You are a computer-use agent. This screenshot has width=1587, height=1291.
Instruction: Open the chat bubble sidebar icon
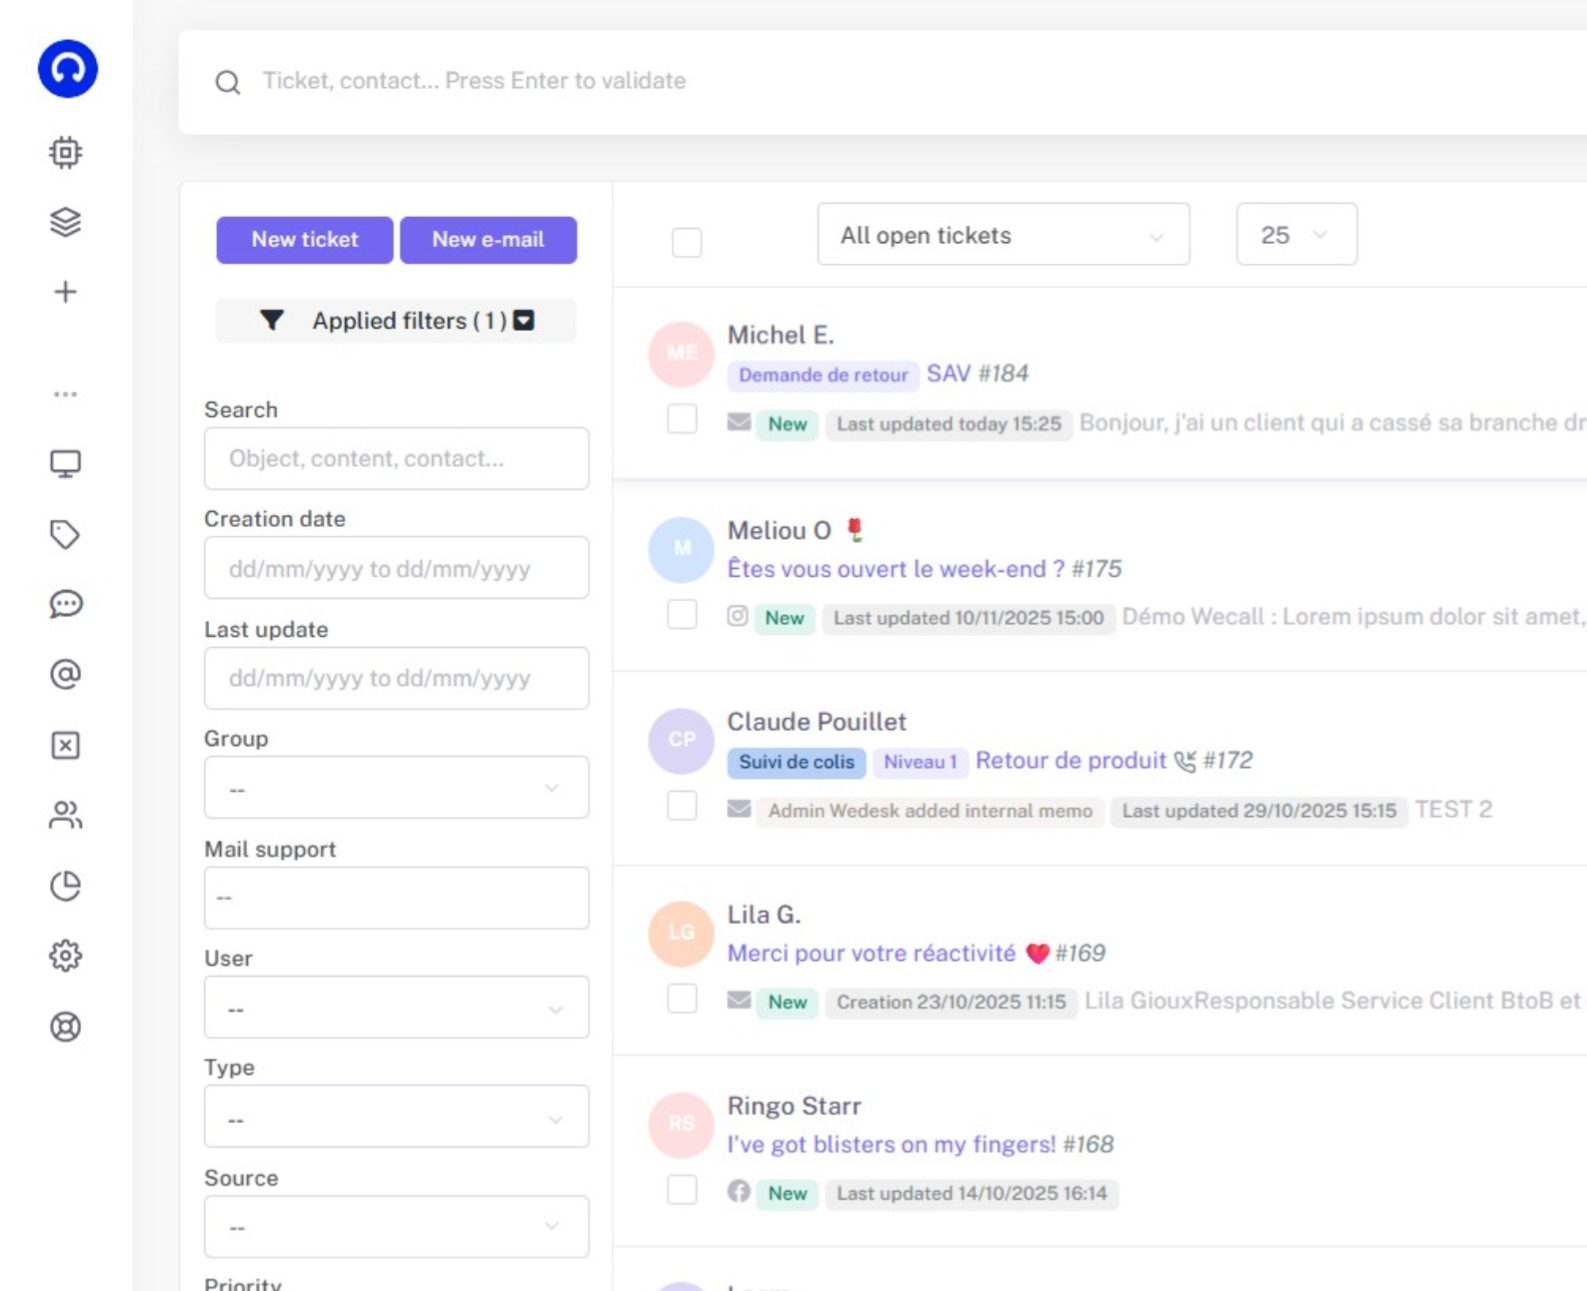point(66,604)
